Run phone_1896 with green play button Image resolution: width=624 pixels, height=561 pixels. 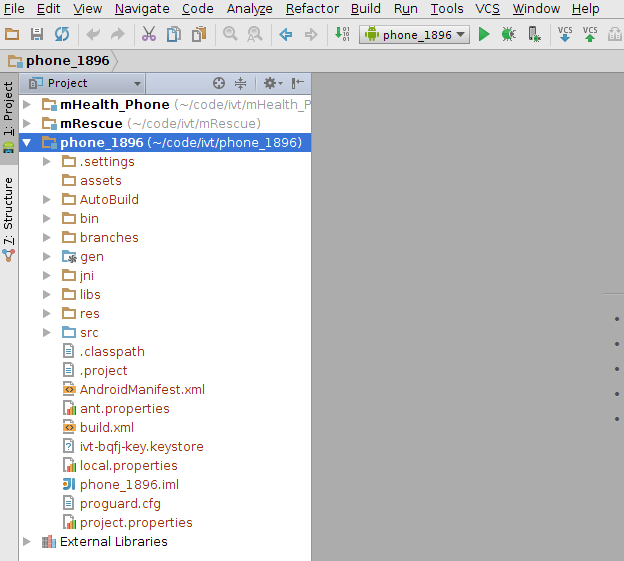pos(484,35)
